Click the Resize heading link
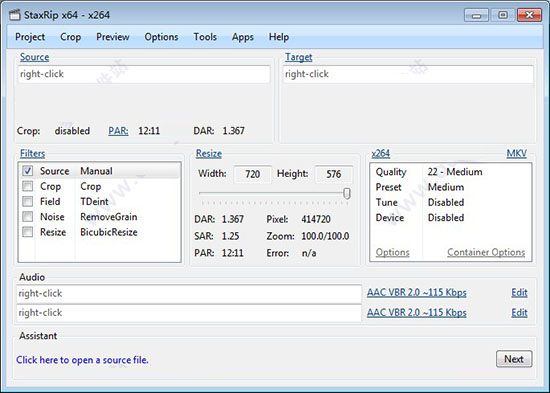Screen dimensions: 550x393 (x=209, y=154)
